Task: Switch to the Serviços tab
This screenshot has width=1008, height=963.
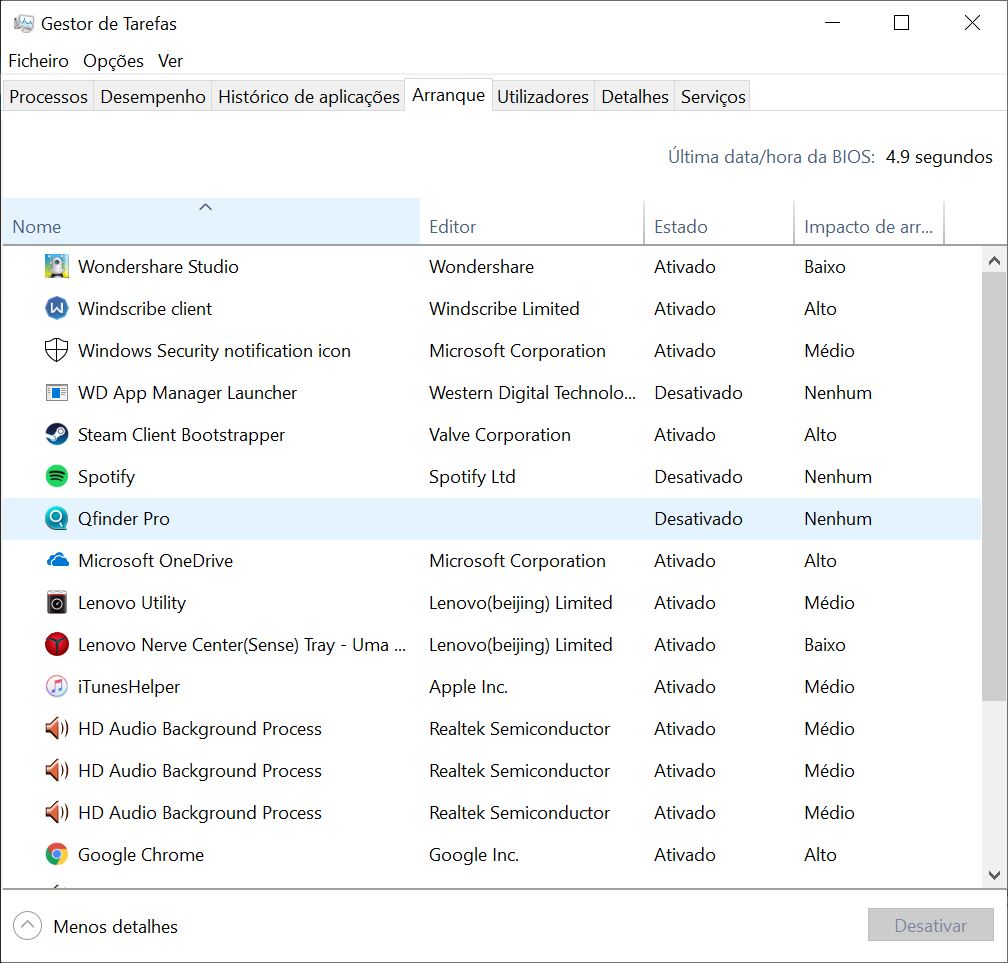Action: click(713, 96)
